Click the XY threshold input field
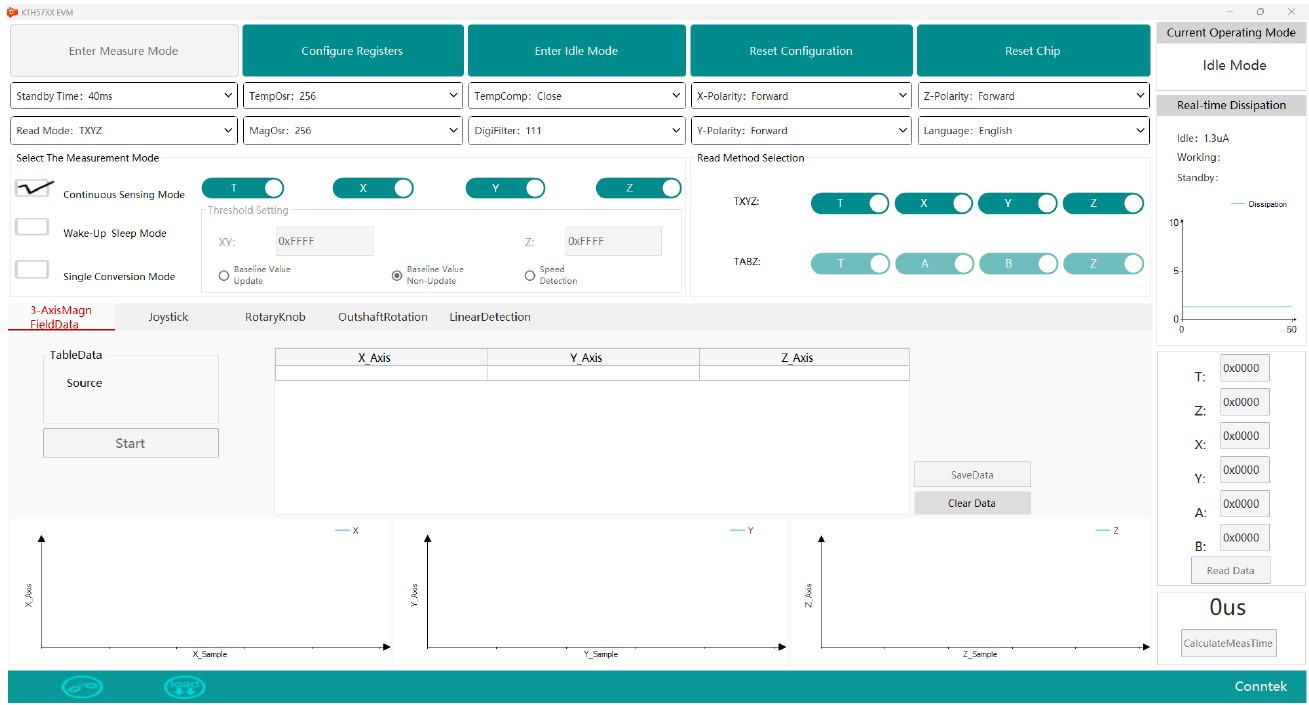The height and width of the screenshot is (705, 1309). (324, 241)
